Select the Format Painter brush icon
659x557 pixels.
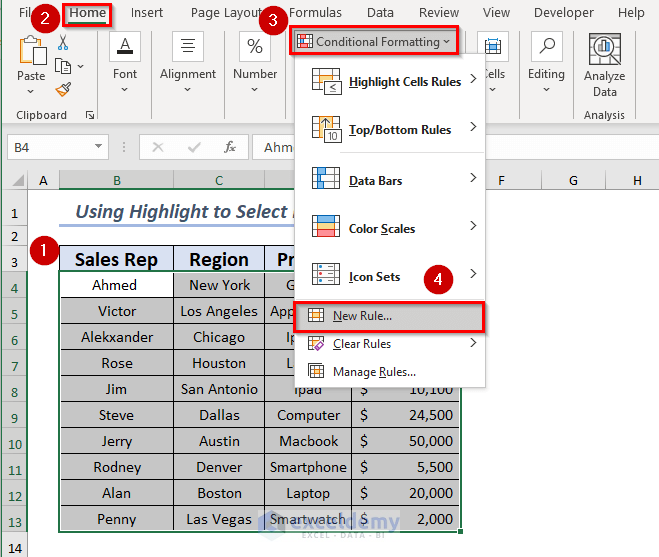point(63,90)
